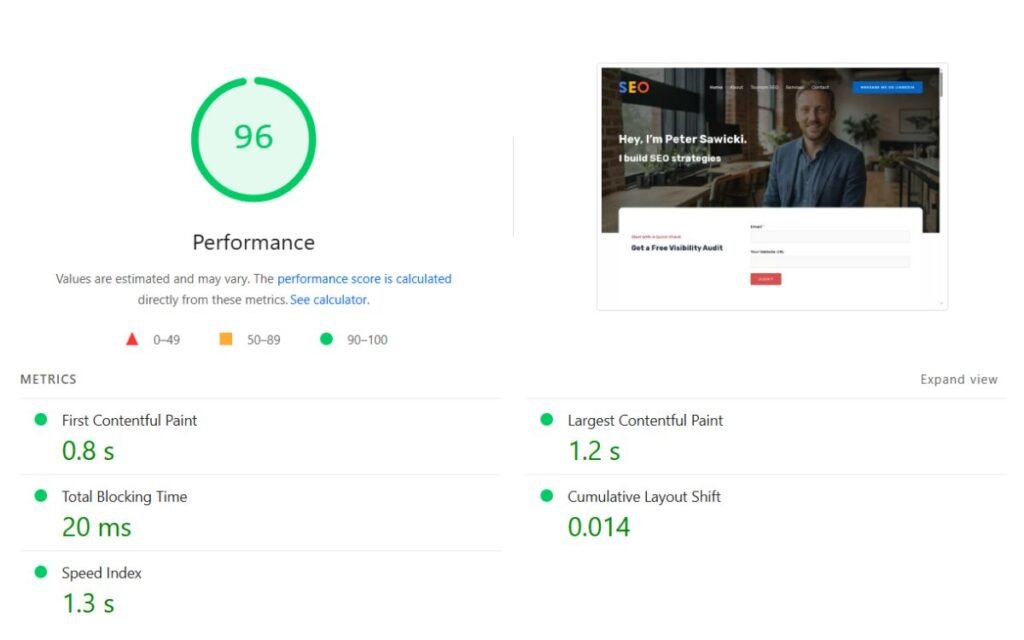The width and height of the screenshot is (1024, 640).
Task: Click the red Submit button in the form
Action: pos(766,279)
